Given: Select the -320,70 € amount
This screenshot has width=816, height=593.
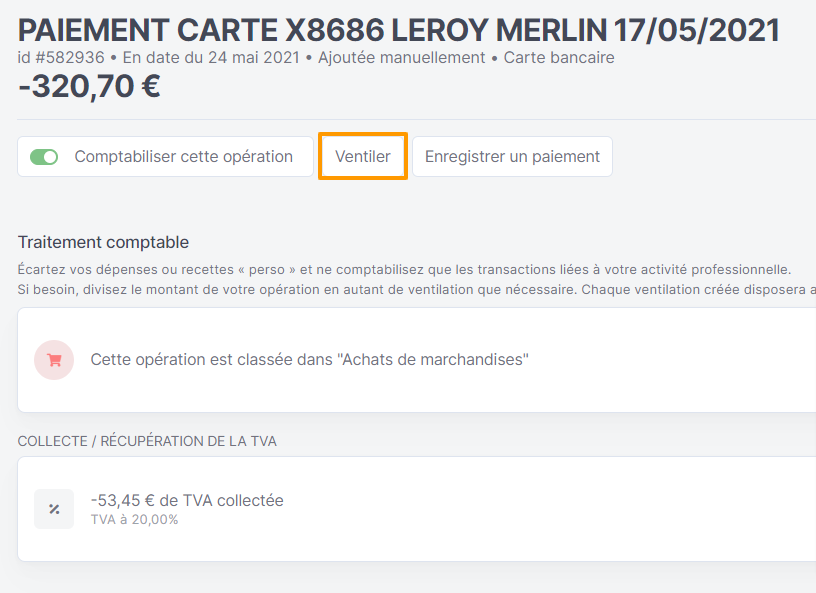Looking at the screenshot, I should (x=90, y=86).
